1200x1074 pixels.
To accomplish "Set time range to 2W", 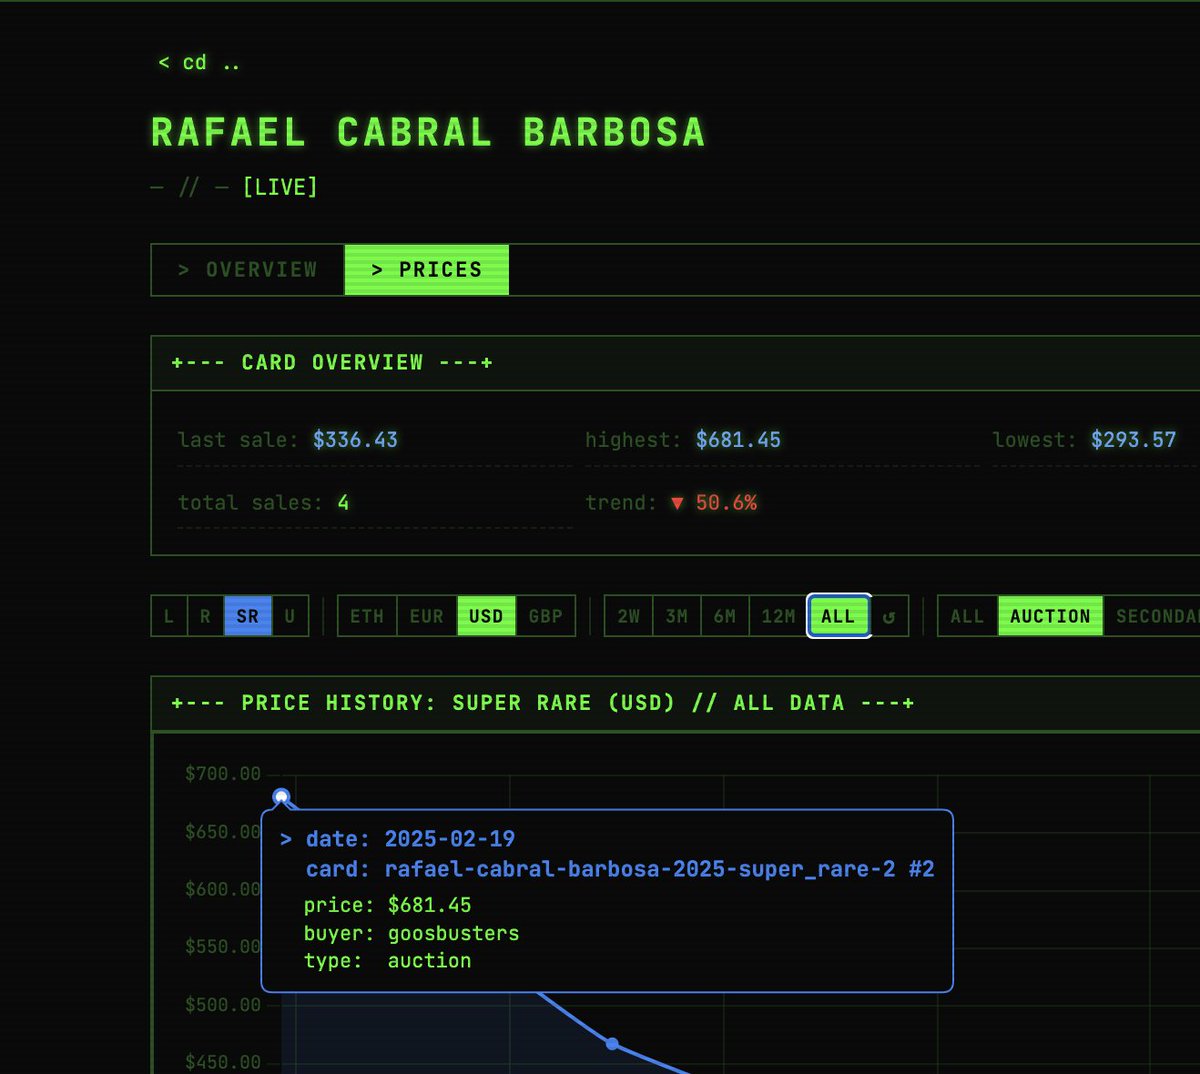I will click(x=629, y=616).
